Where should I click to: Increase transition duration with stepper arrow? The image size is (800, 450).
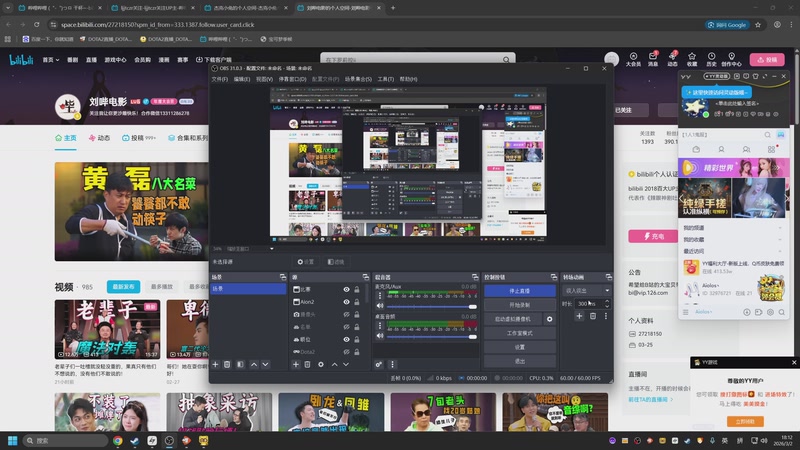click(607, 301)
